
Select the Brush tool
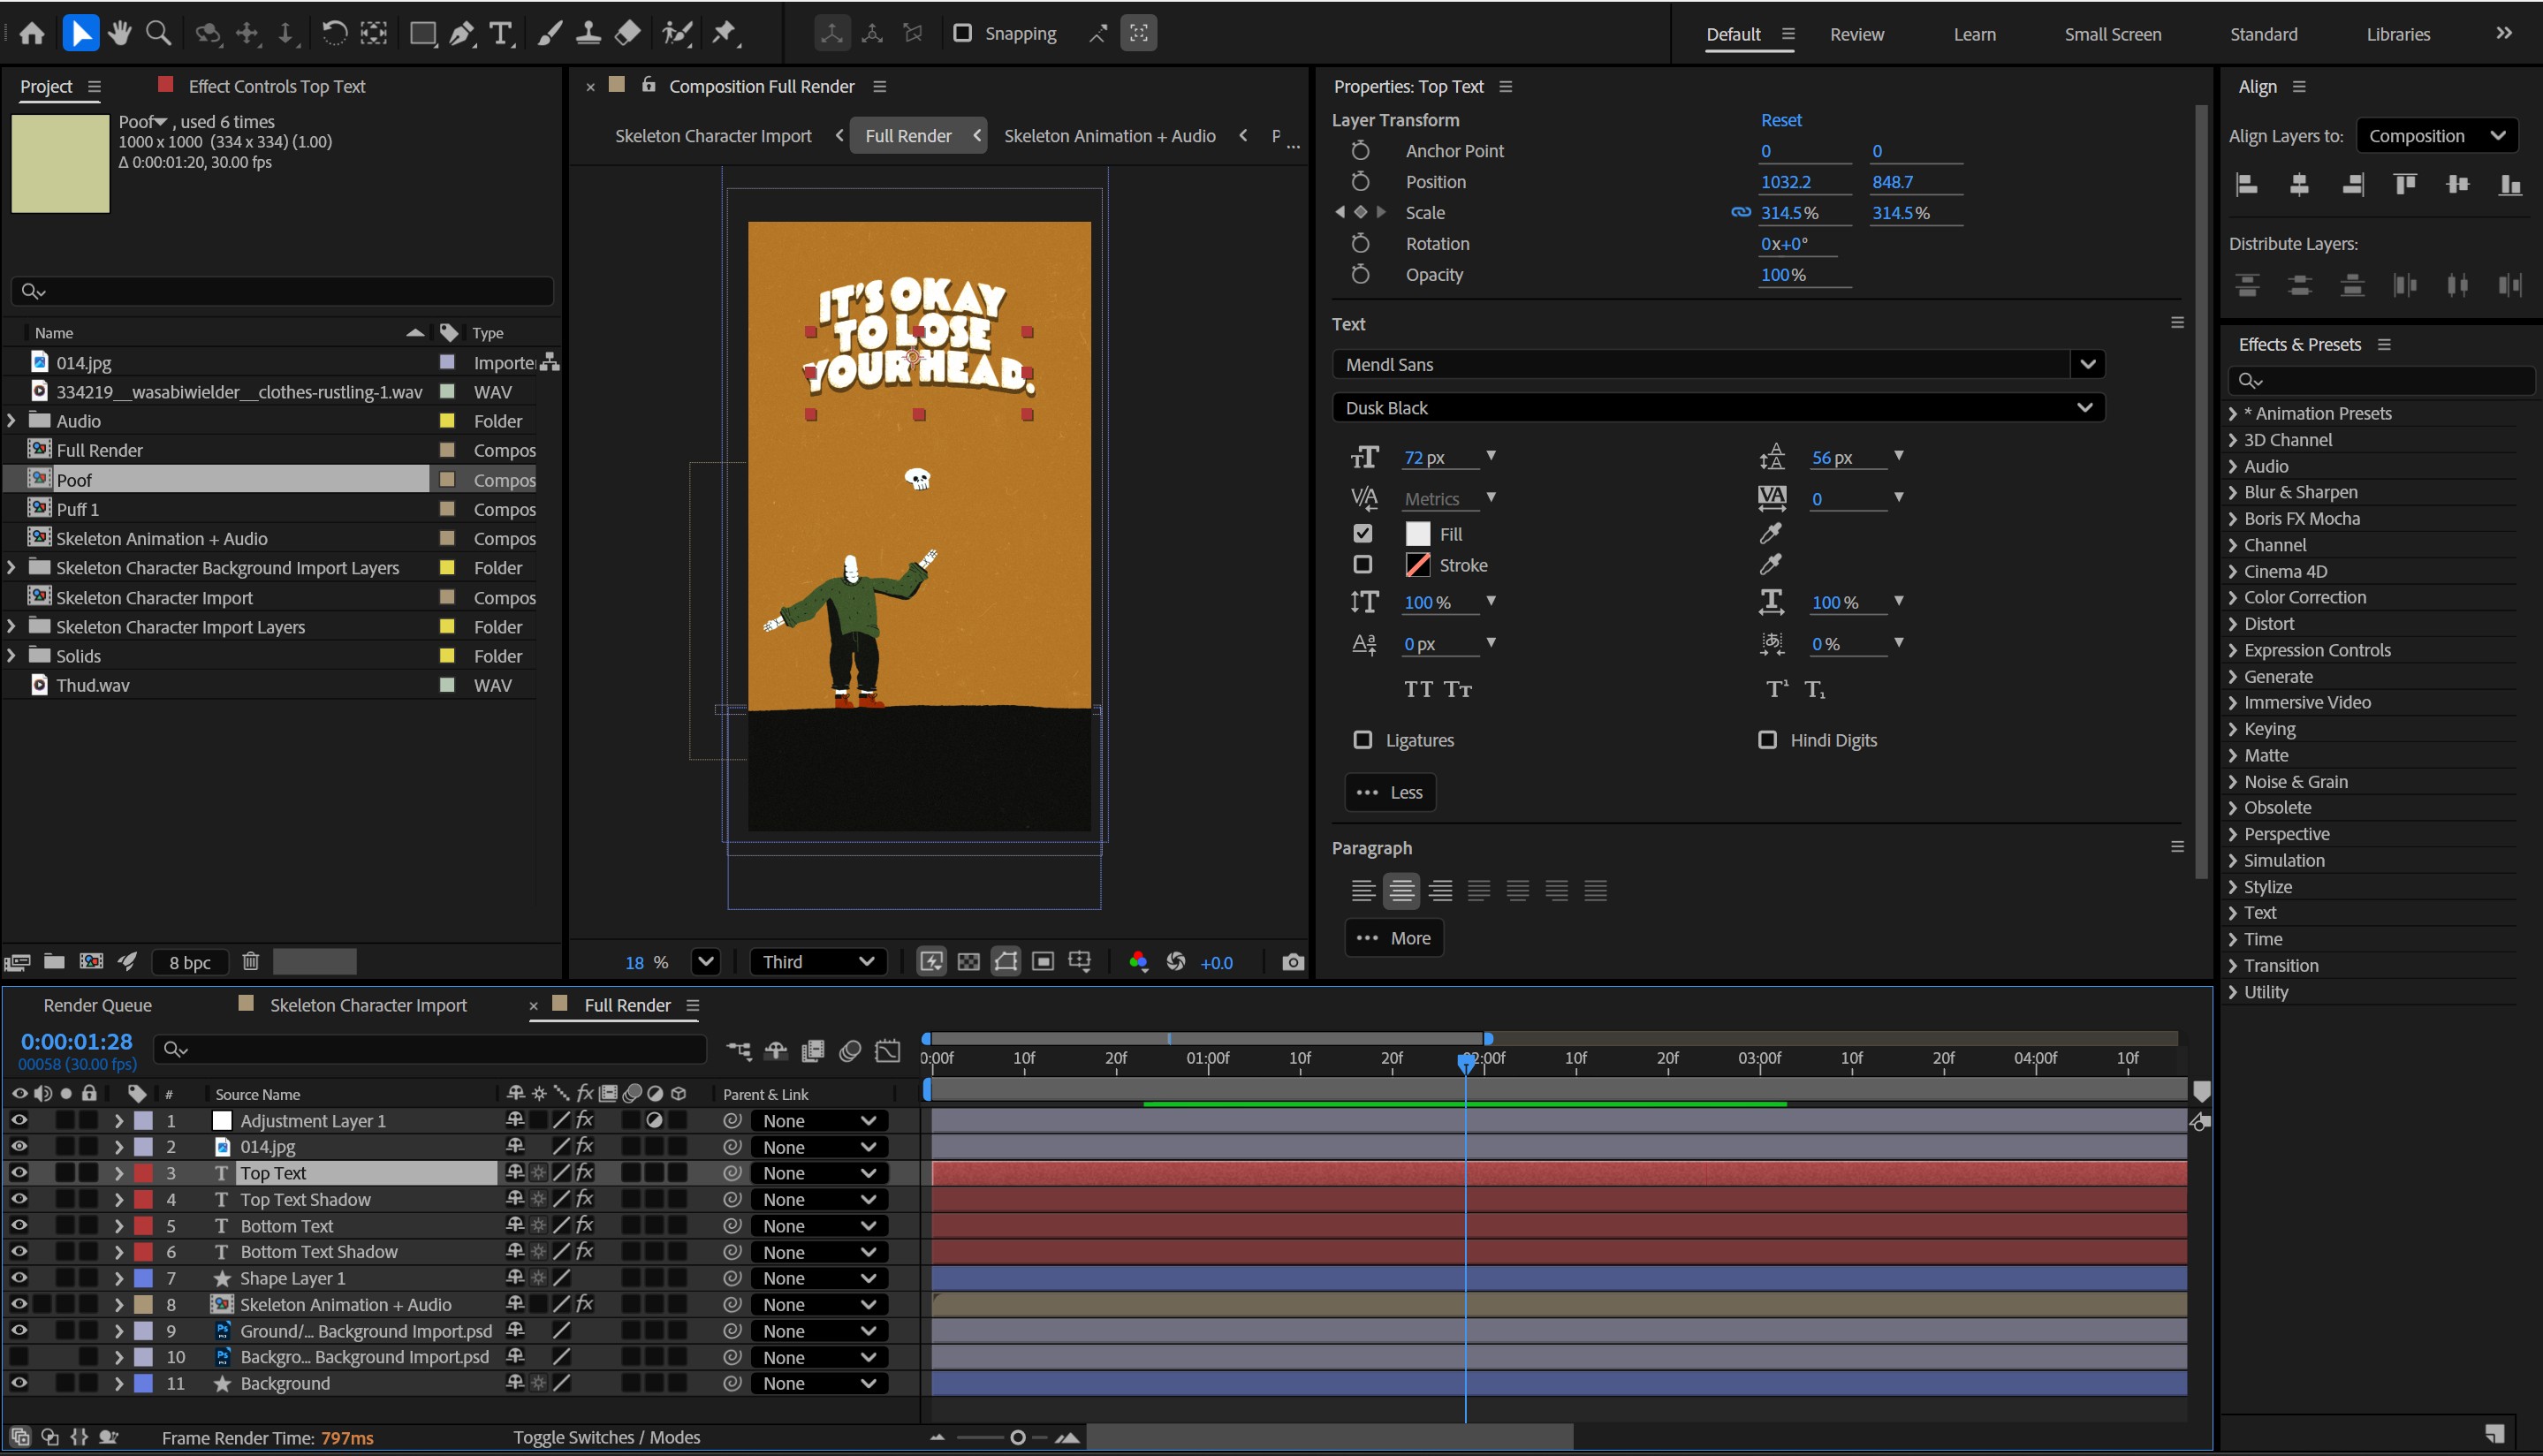[549, 33]
